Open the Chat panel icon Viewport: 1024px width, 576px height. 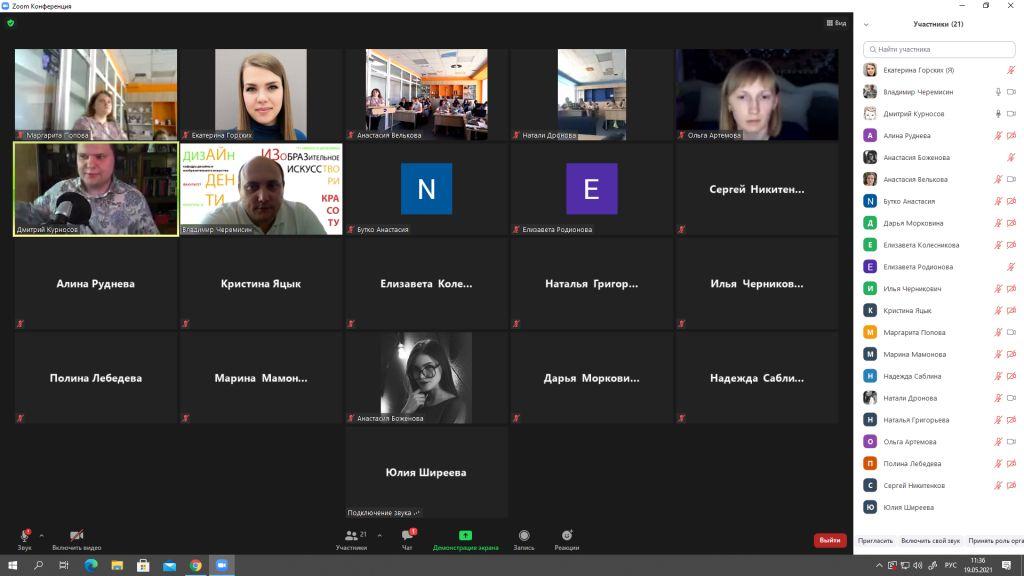(408, 536)
